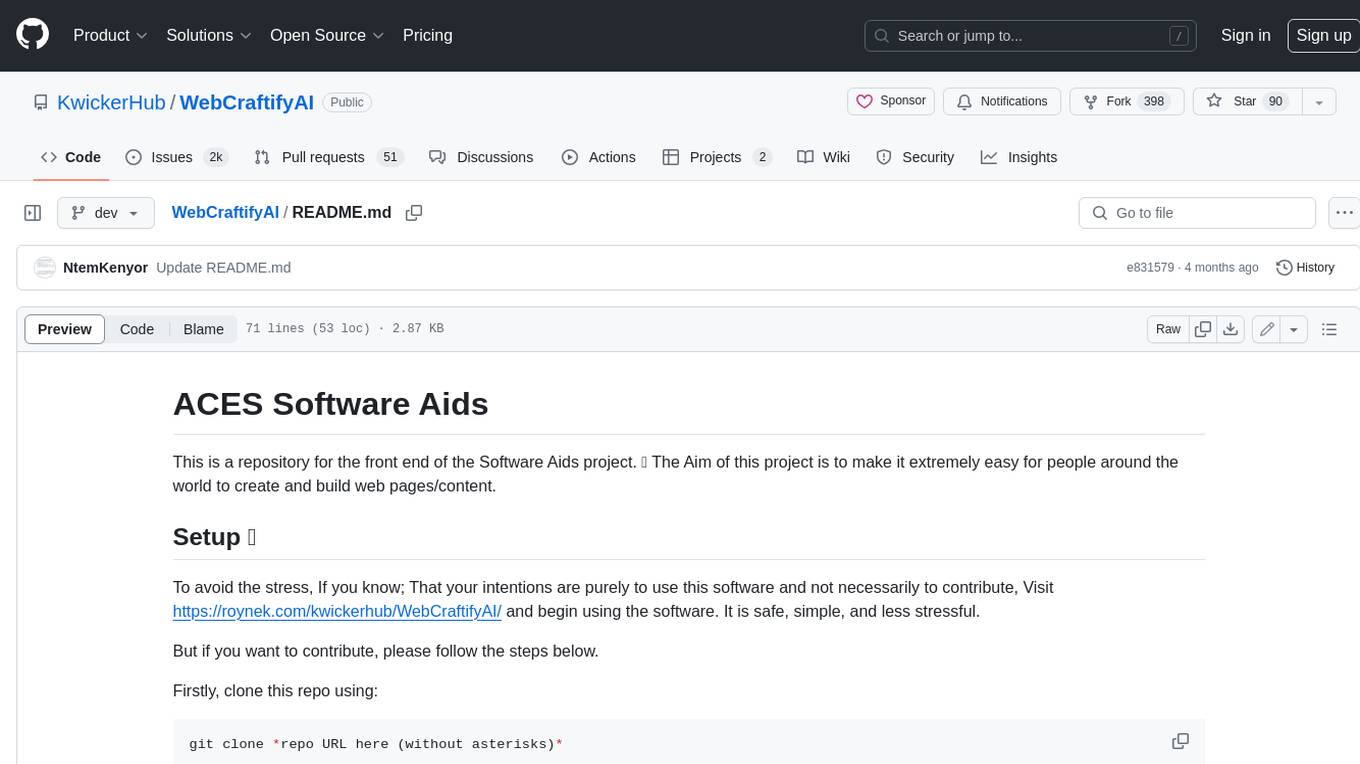The image size is (1360, 764).
Task: Download the raw file
Action: coord(1231,329)
